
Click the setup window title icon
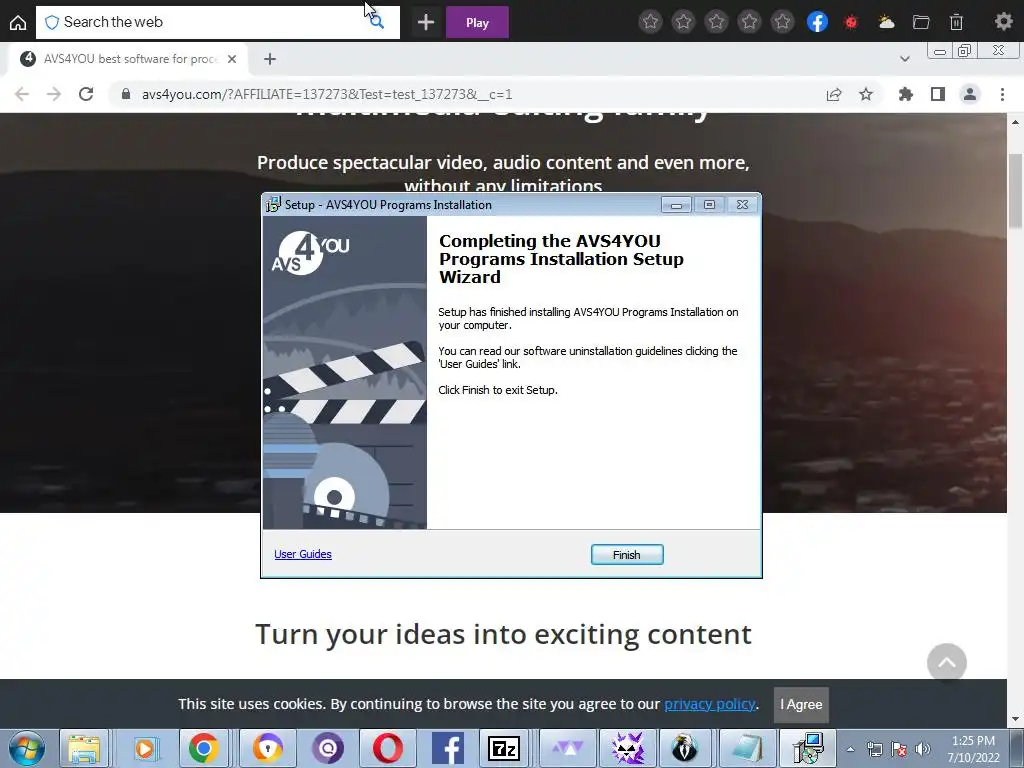tap(273, 204)
